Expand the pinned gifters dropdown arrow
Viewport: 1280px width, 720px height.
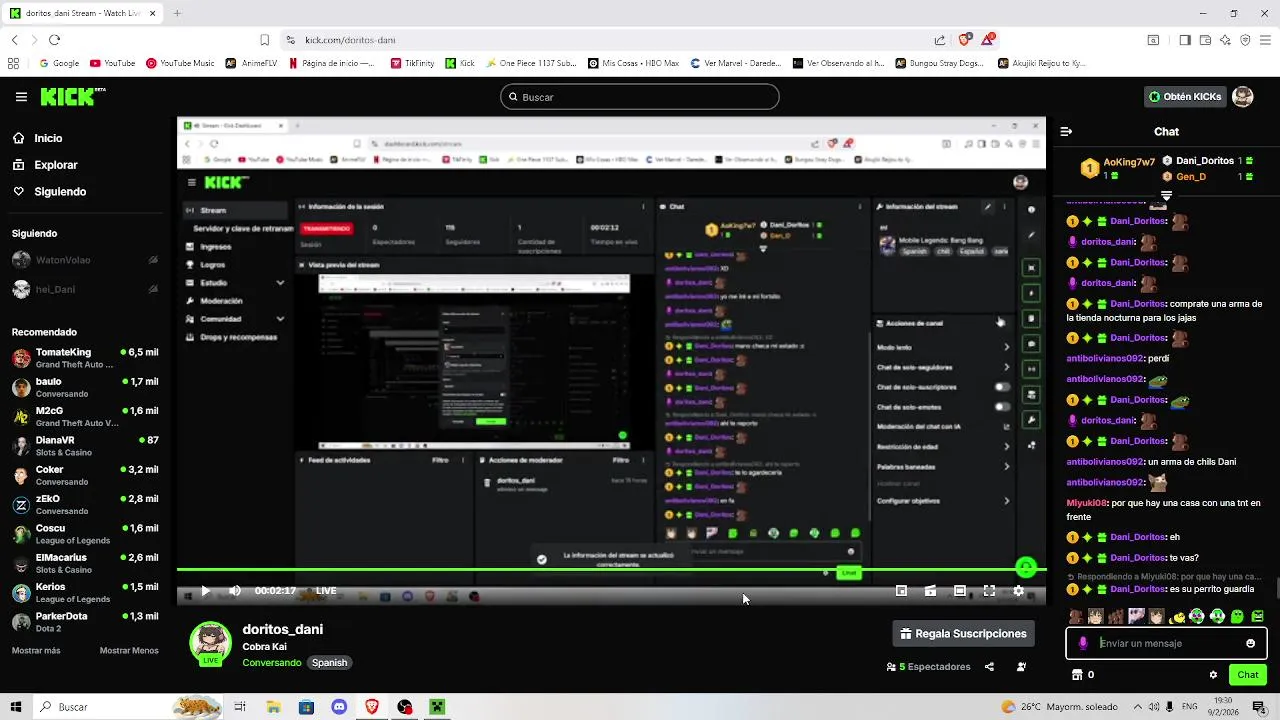click(1166, 194)
